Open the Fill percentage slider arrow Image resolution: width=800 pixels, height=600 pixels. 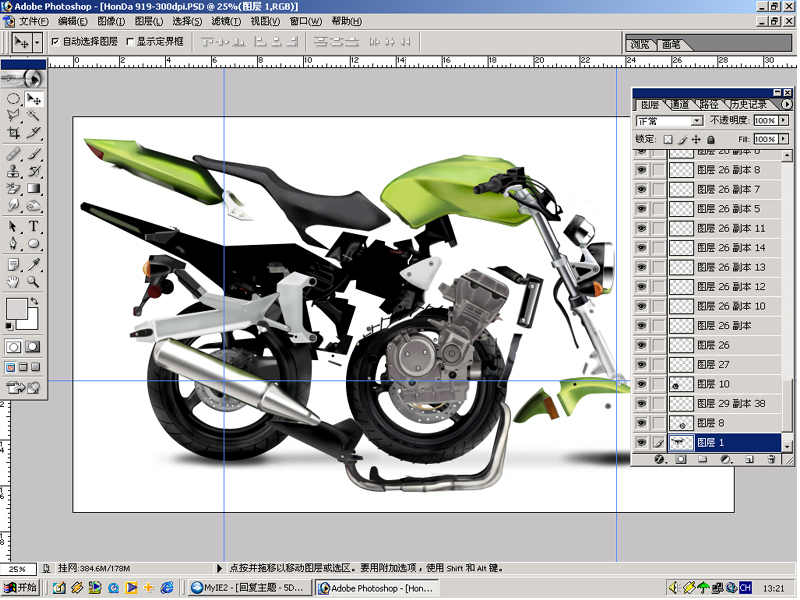tap(784, 139)
